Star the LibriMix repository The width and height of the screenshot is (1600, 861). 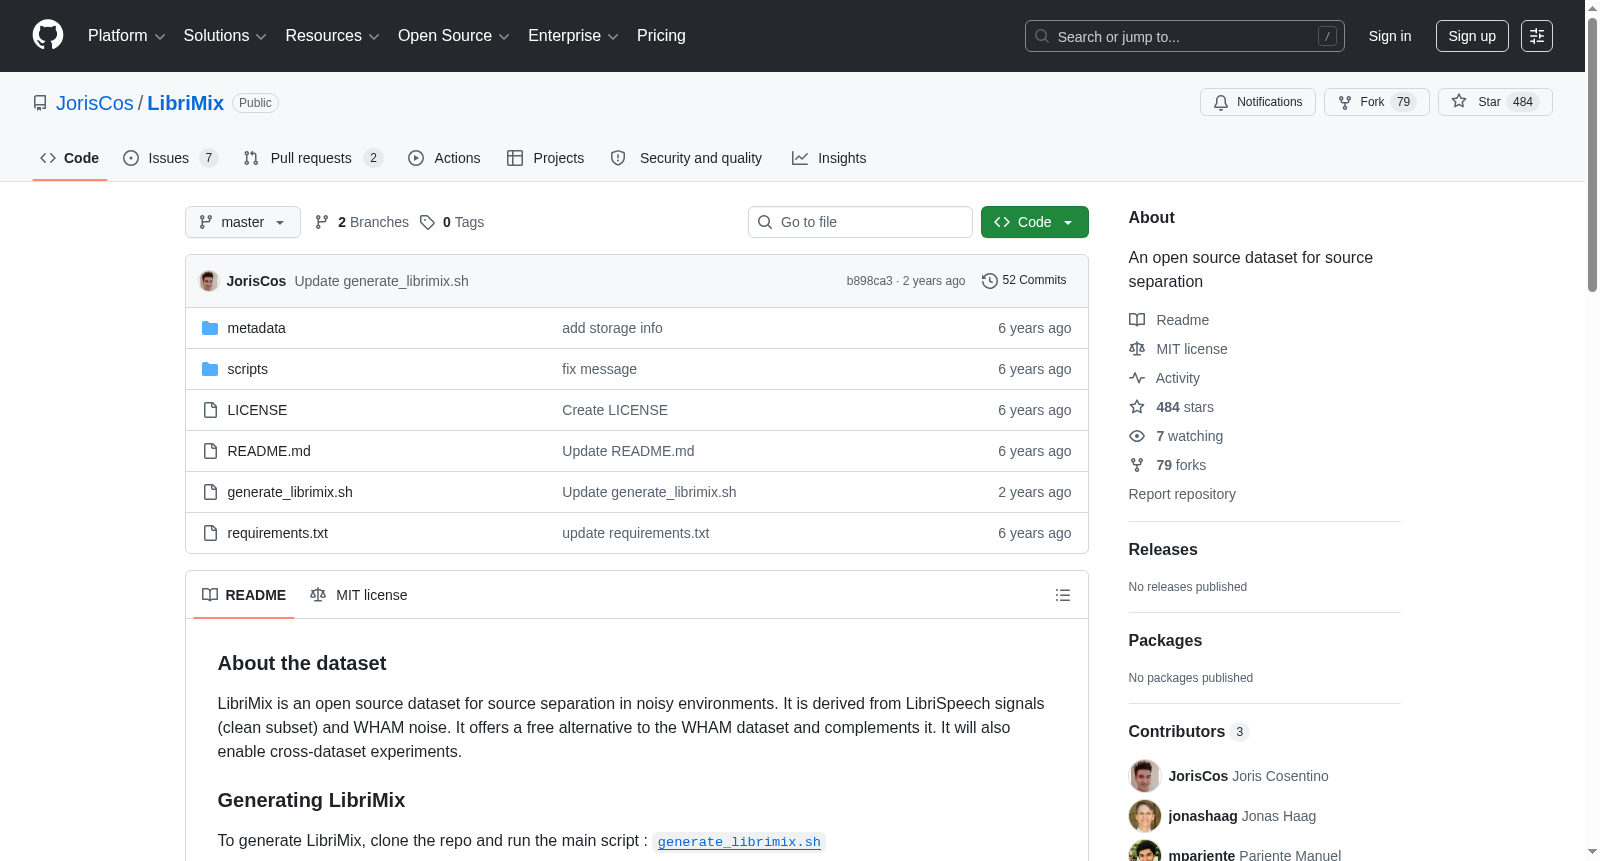click(1495, 102)
